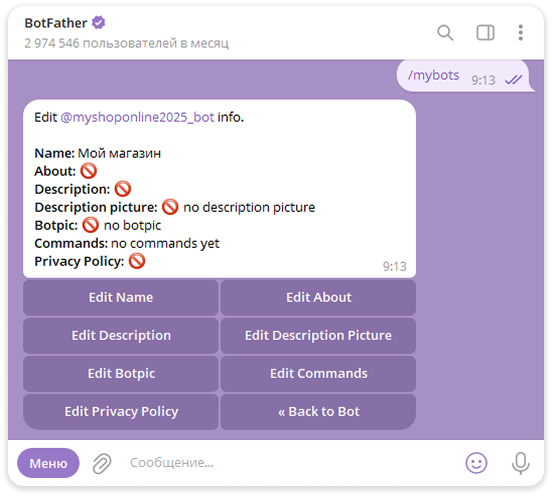The height and width of the screenshot is (496, 552).
Task: Open the emoji picker smiley icon
Action: pos(476,463)
